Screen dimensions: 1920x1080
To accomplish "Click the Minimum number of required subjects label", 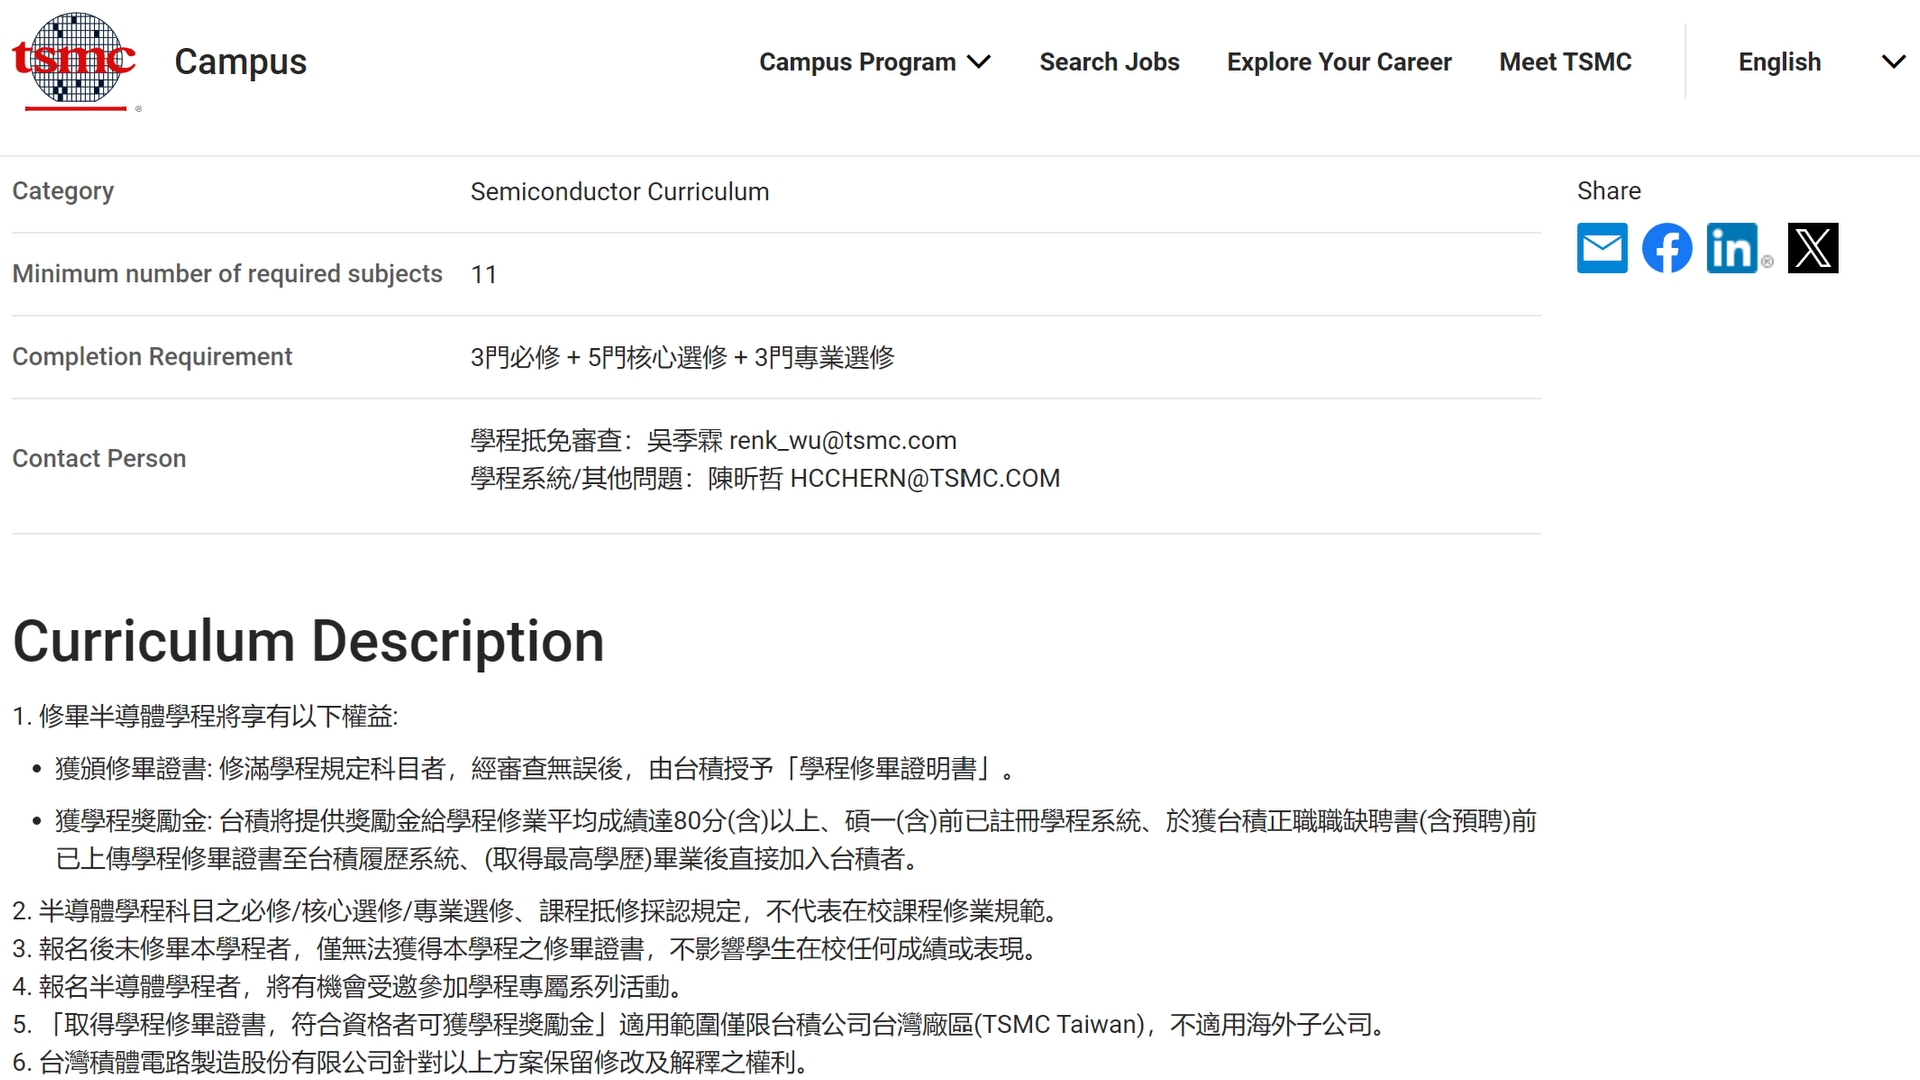I will click(x=227, y=274).
